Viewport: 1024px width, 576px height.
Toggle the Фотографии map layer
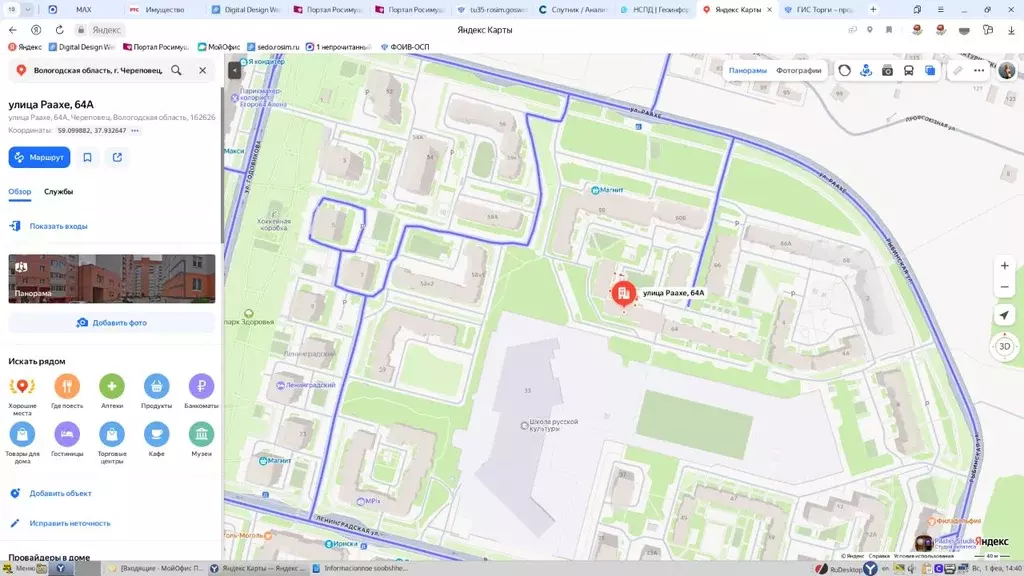798,70
